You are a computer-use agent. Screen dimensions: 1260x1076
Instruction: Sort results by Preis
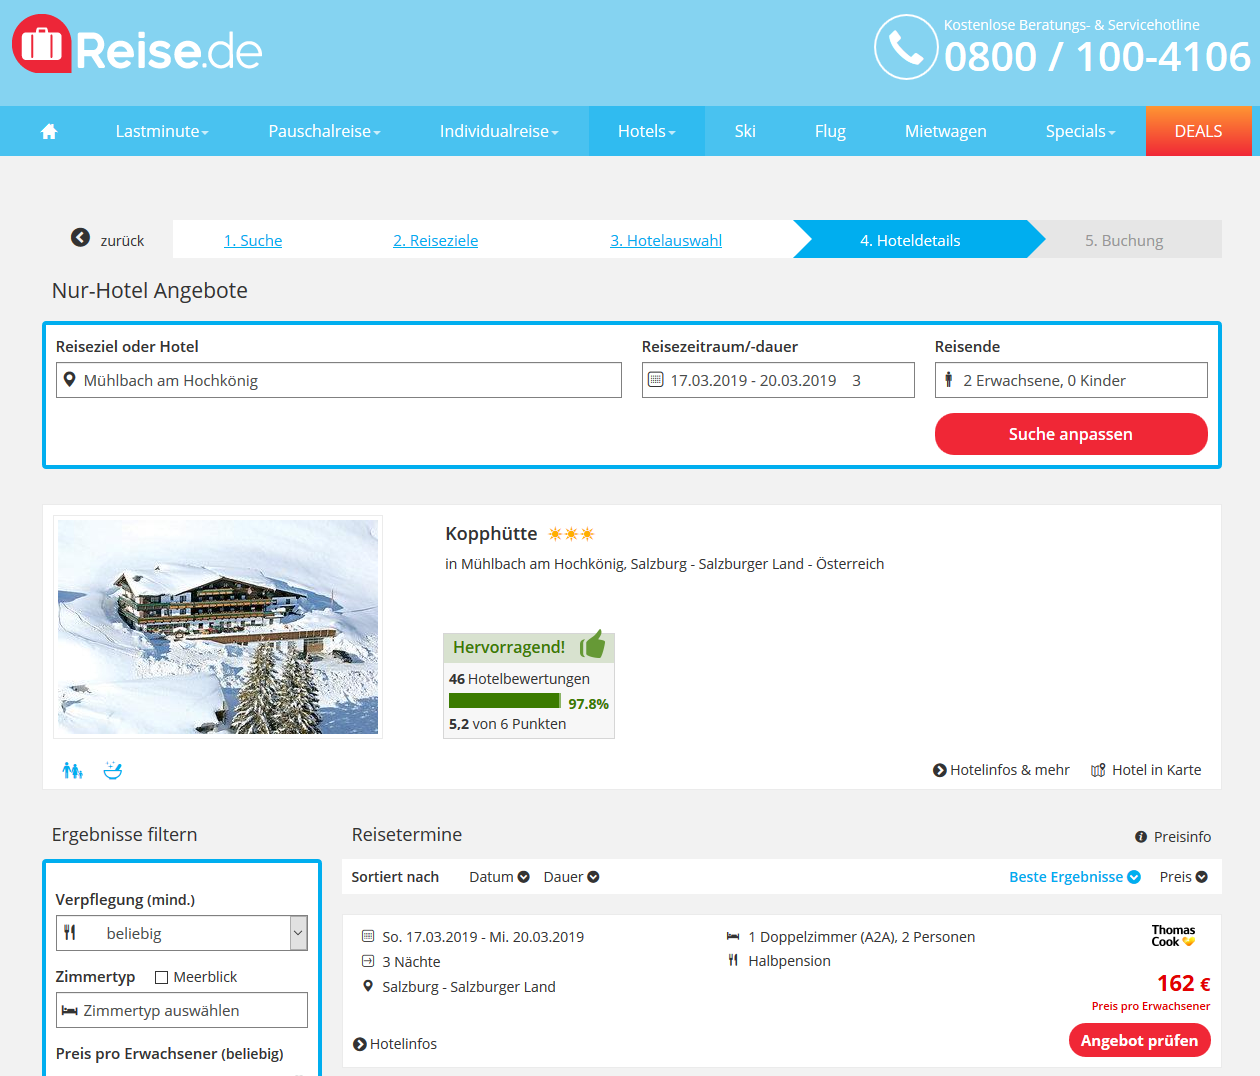coord(1183,877)
